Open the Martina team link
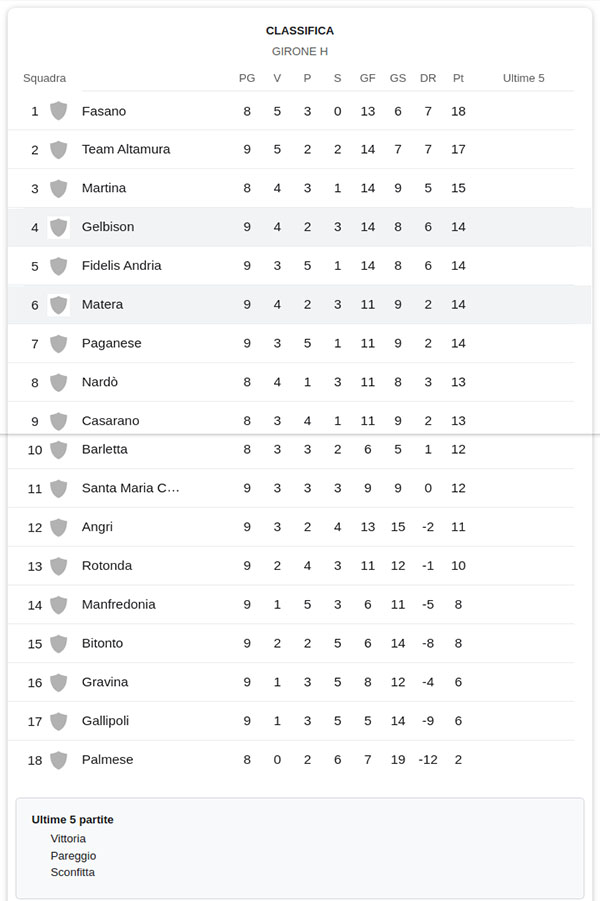The width and height of the screenshot is (600, 901). (x=103, y=188)
